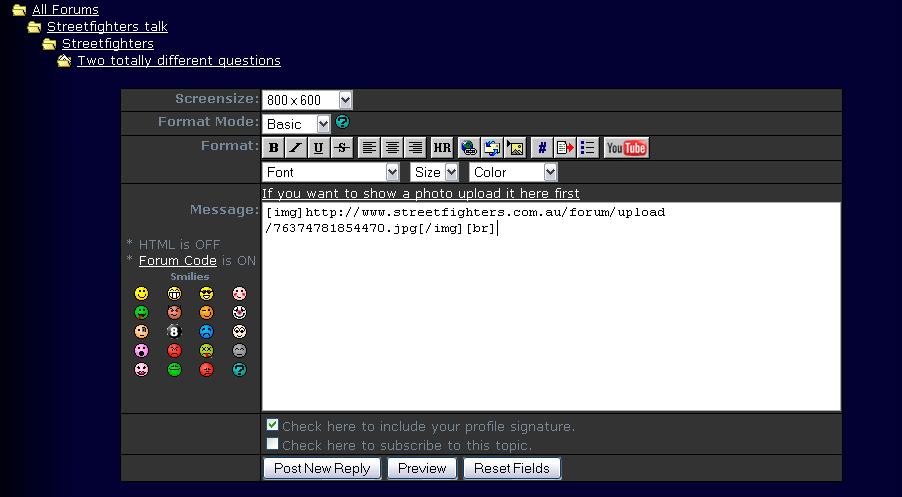The height and width of the screenshot is (497, 902).
Task: Check subscribe to this topic box
Action: pyautogui.click(x=272, y=444)
